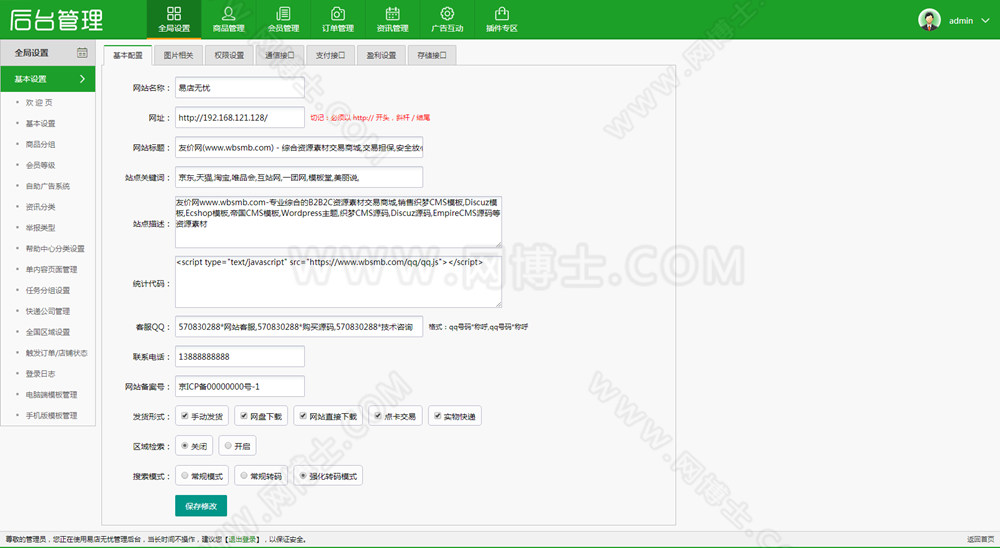Select the 常规模式 search mode
The image size is (1000, 548).
tap(184, 476)
